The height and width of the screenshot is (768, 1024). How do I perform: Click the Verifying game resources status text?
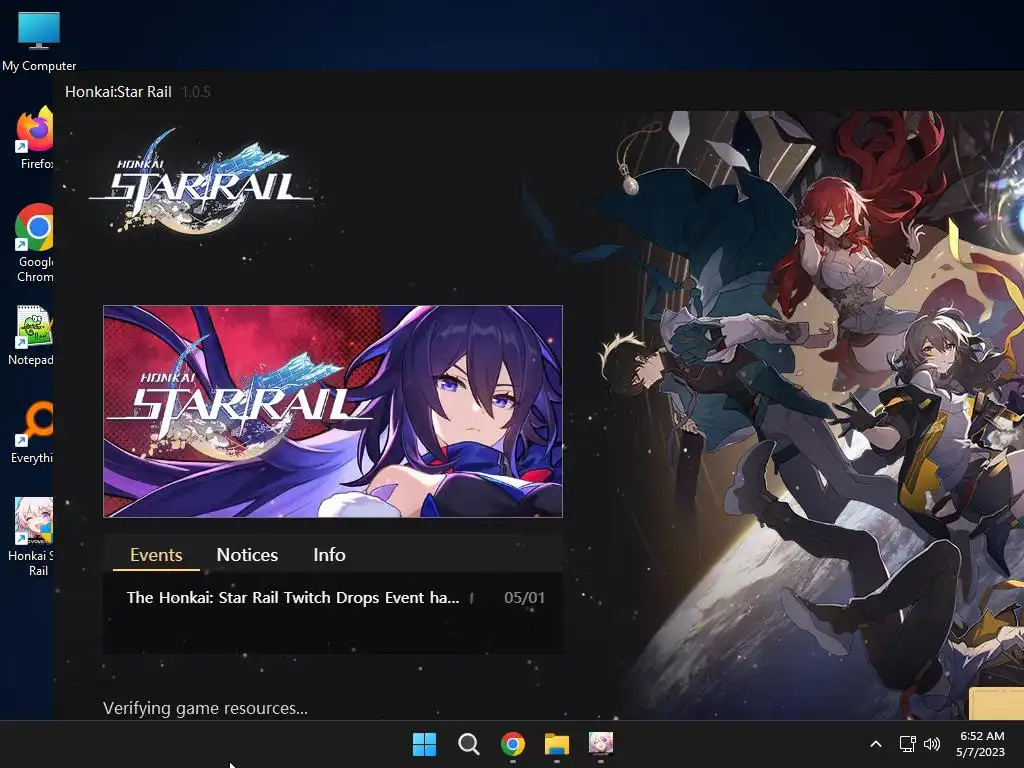pyautogui.click(x=205, y=709)
